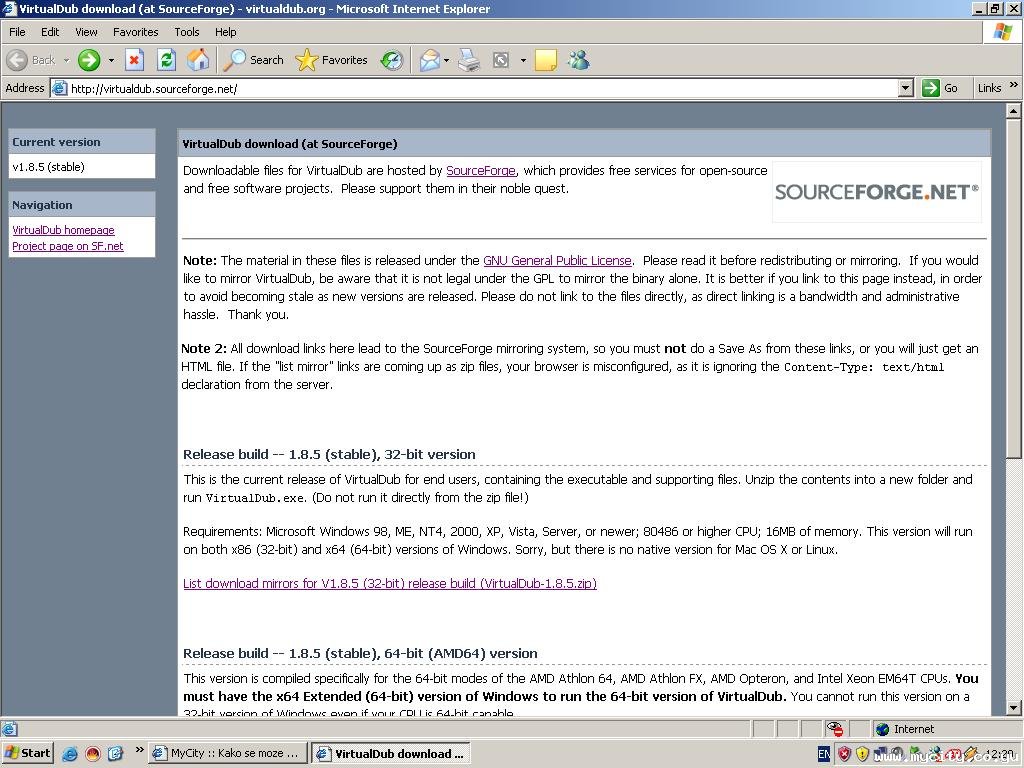Open the Favorites star pane
Image resolution: width=1024 pixels, height=768 pixels.
point(331,60)
